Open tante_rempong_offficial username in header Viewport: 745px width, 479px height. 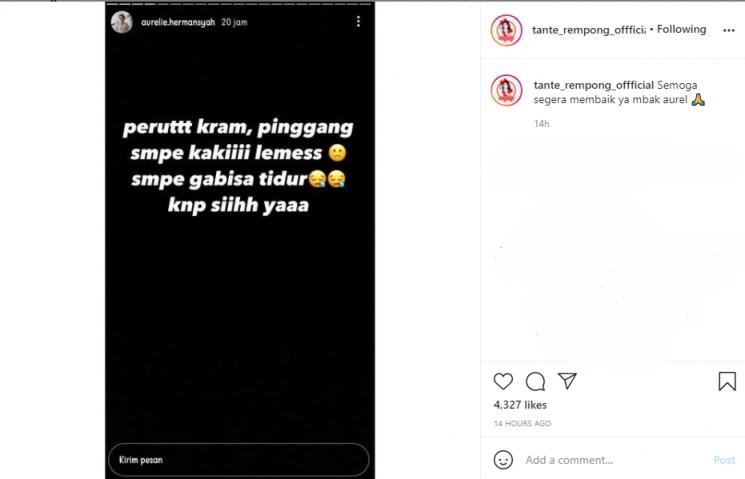588,30
